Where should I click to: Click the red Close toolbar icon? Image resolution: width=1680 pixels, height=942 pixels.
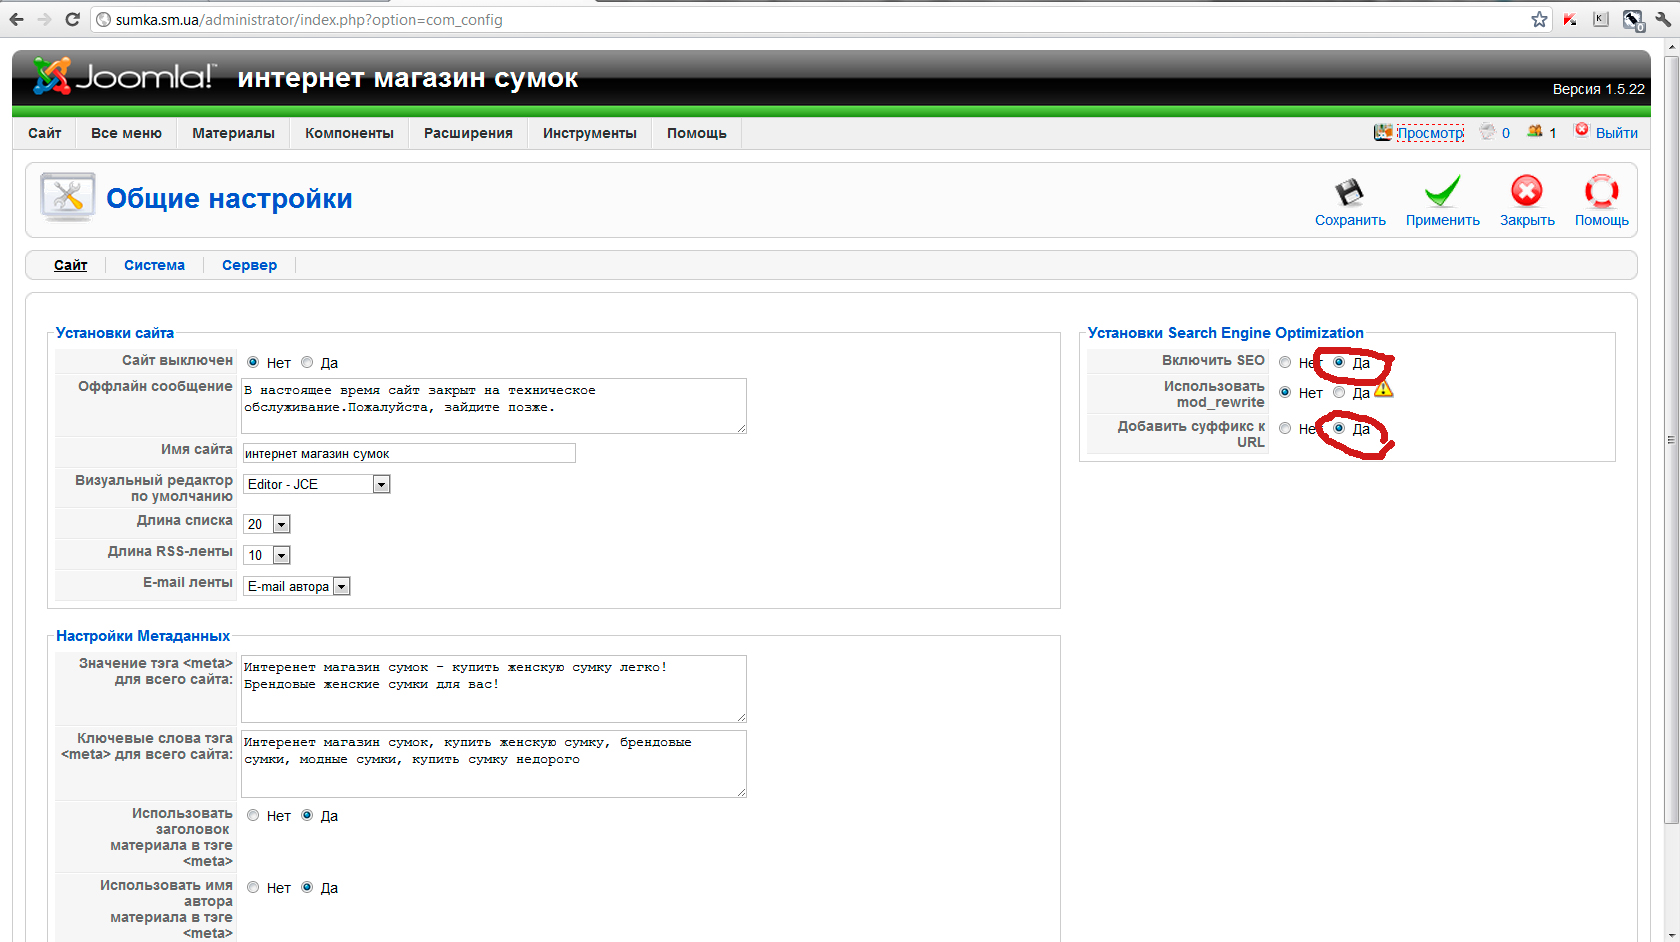point(1526,192)
